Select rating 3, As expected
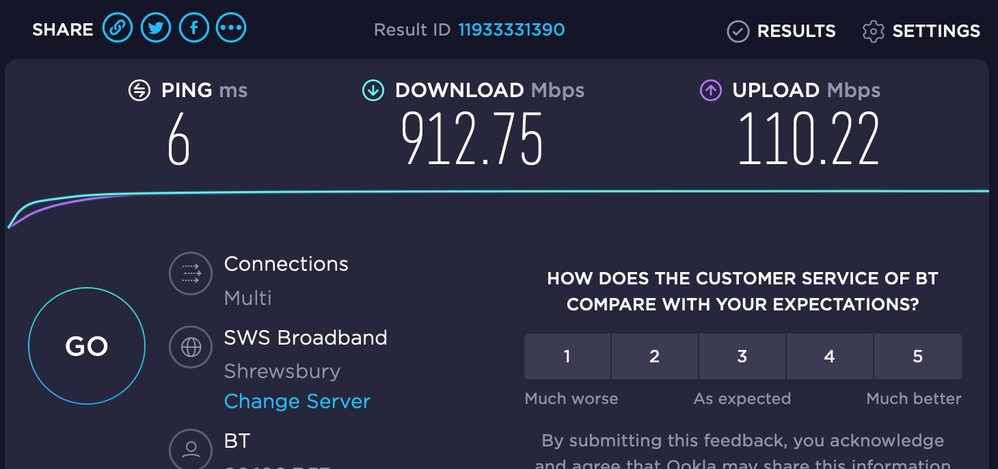The width and height of the screenshot is (998, 469). (x=742, y=357)
